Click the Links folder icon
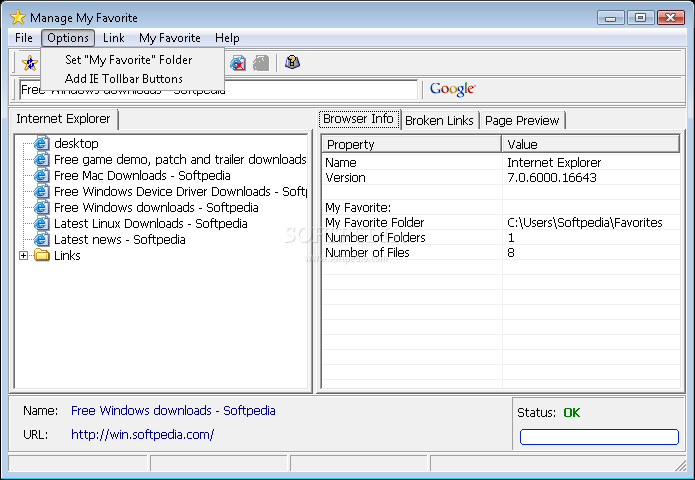Viewport: 695px width, 480px height. point(42,255)
